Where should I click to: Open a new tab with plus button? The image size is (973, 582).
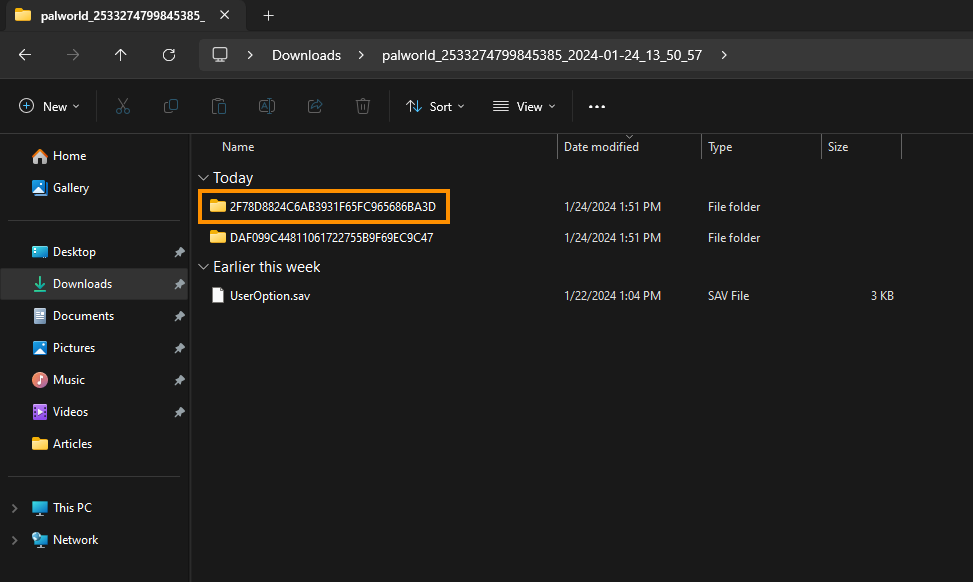click(x=269, y=16)
